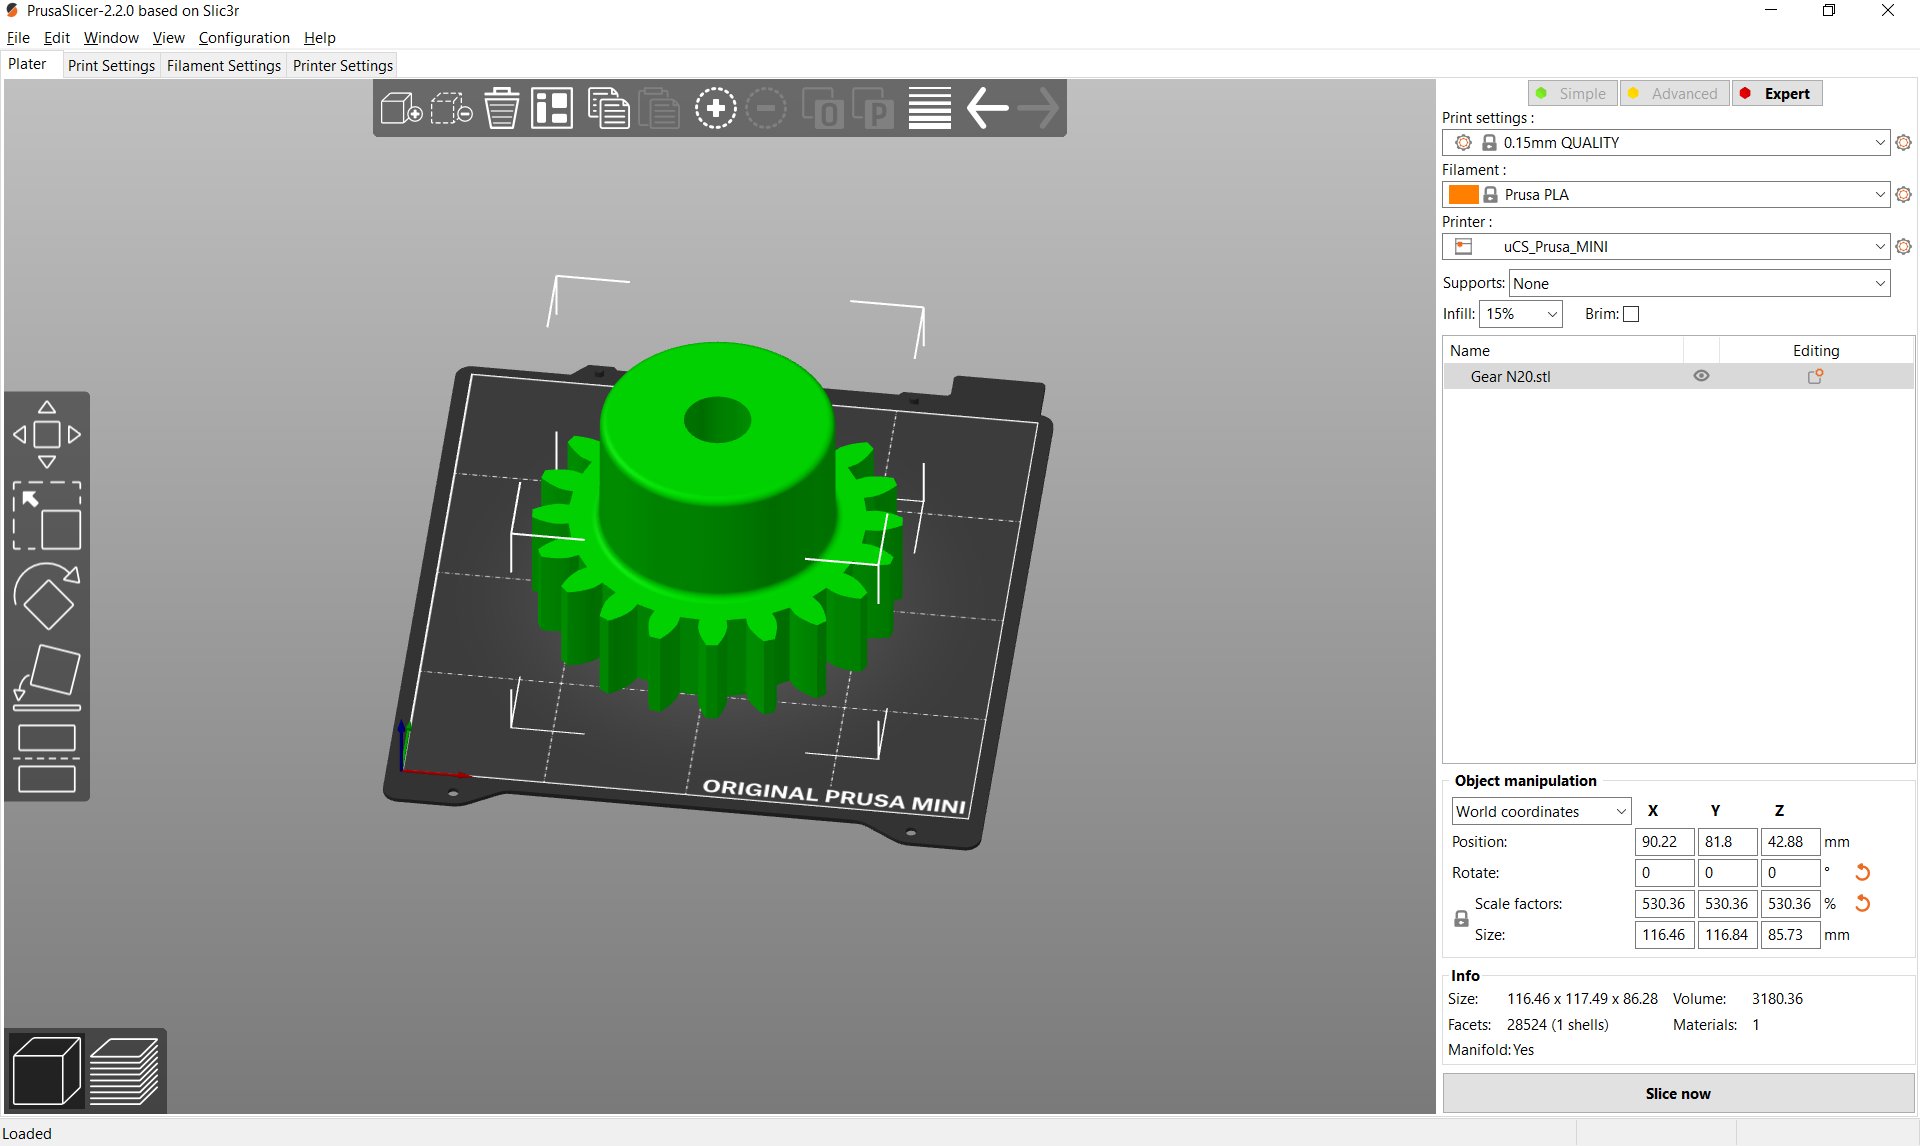Open the Configuration menu
This screenshot has width=1920, height=1146.
click(x=244, y=38)
